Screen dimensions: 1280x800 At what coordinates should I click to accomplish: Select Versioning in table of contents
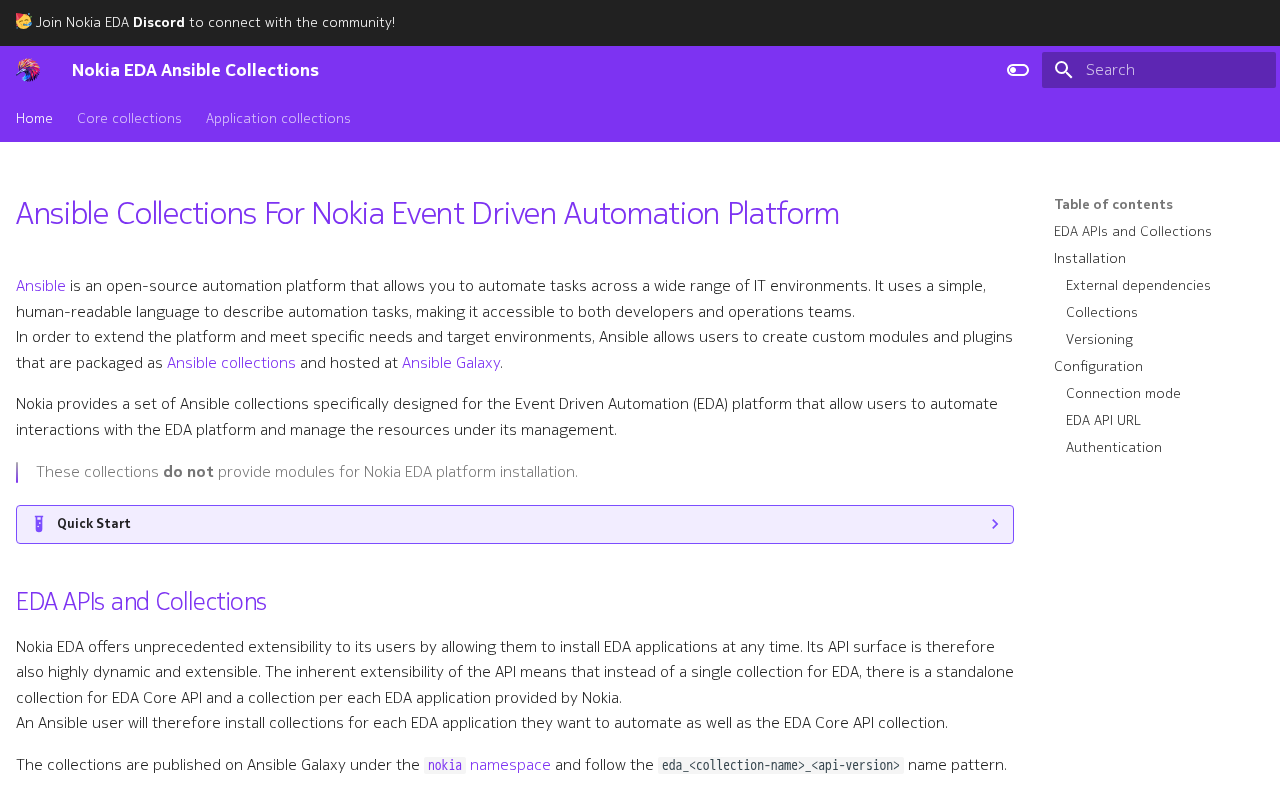[x=1099, y=339]
